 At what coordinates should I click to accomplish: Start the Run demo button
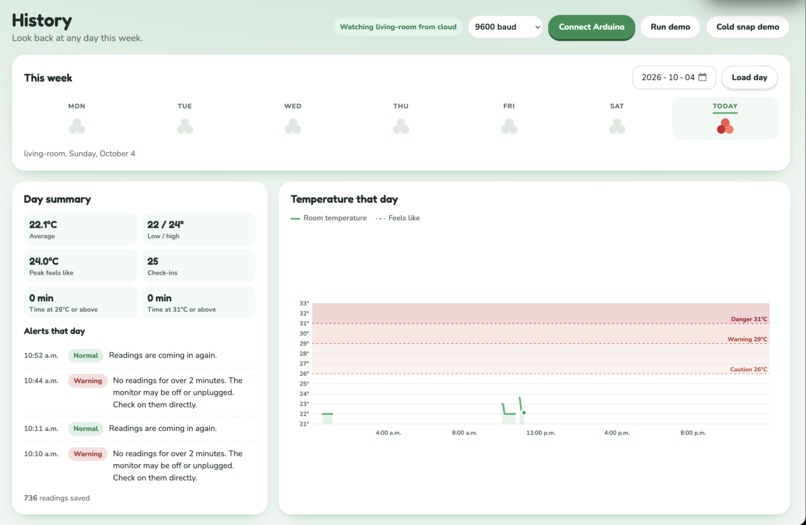tap(670, 27)
